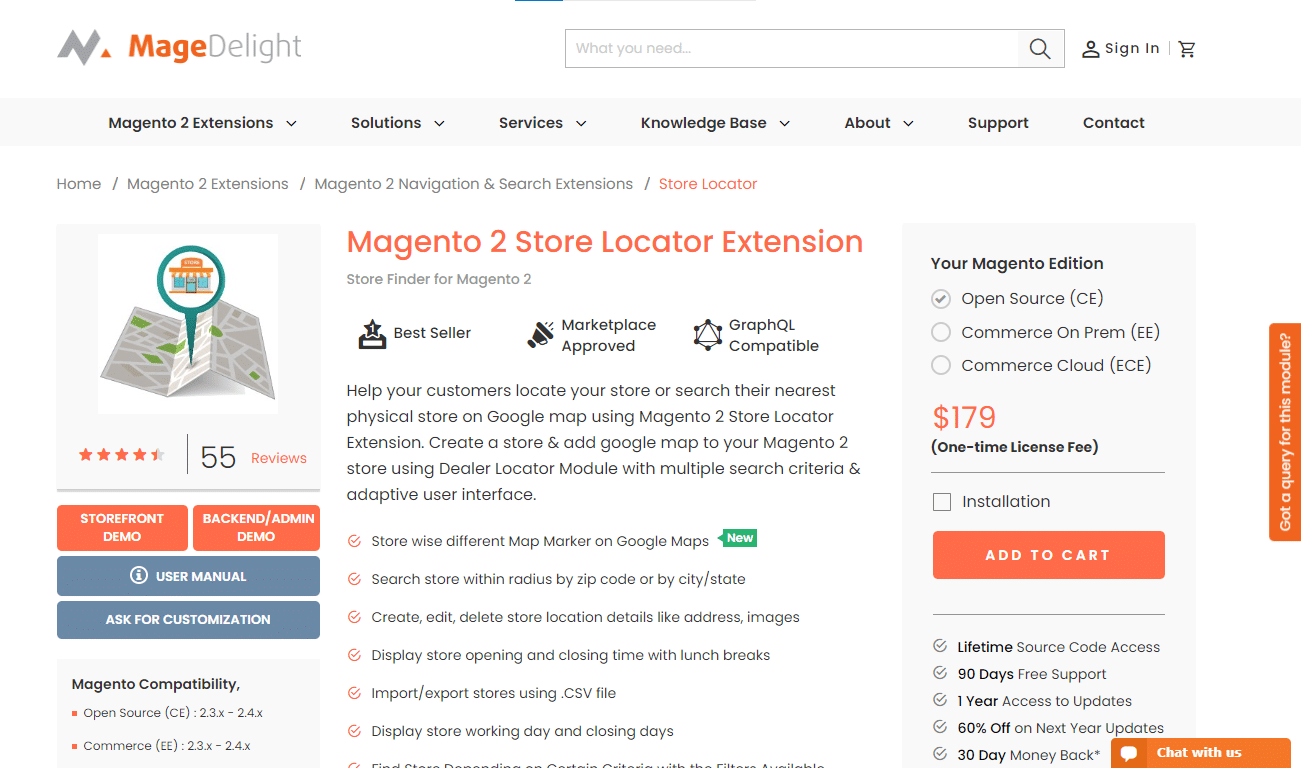Click Ask for Customization button

coord(188,620)
